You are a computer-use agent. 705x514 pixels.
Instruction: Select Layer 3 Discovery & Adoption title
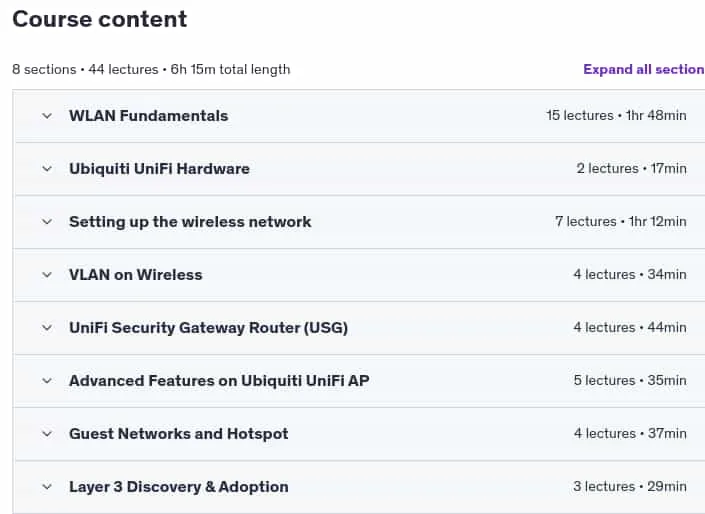(179, 487)
